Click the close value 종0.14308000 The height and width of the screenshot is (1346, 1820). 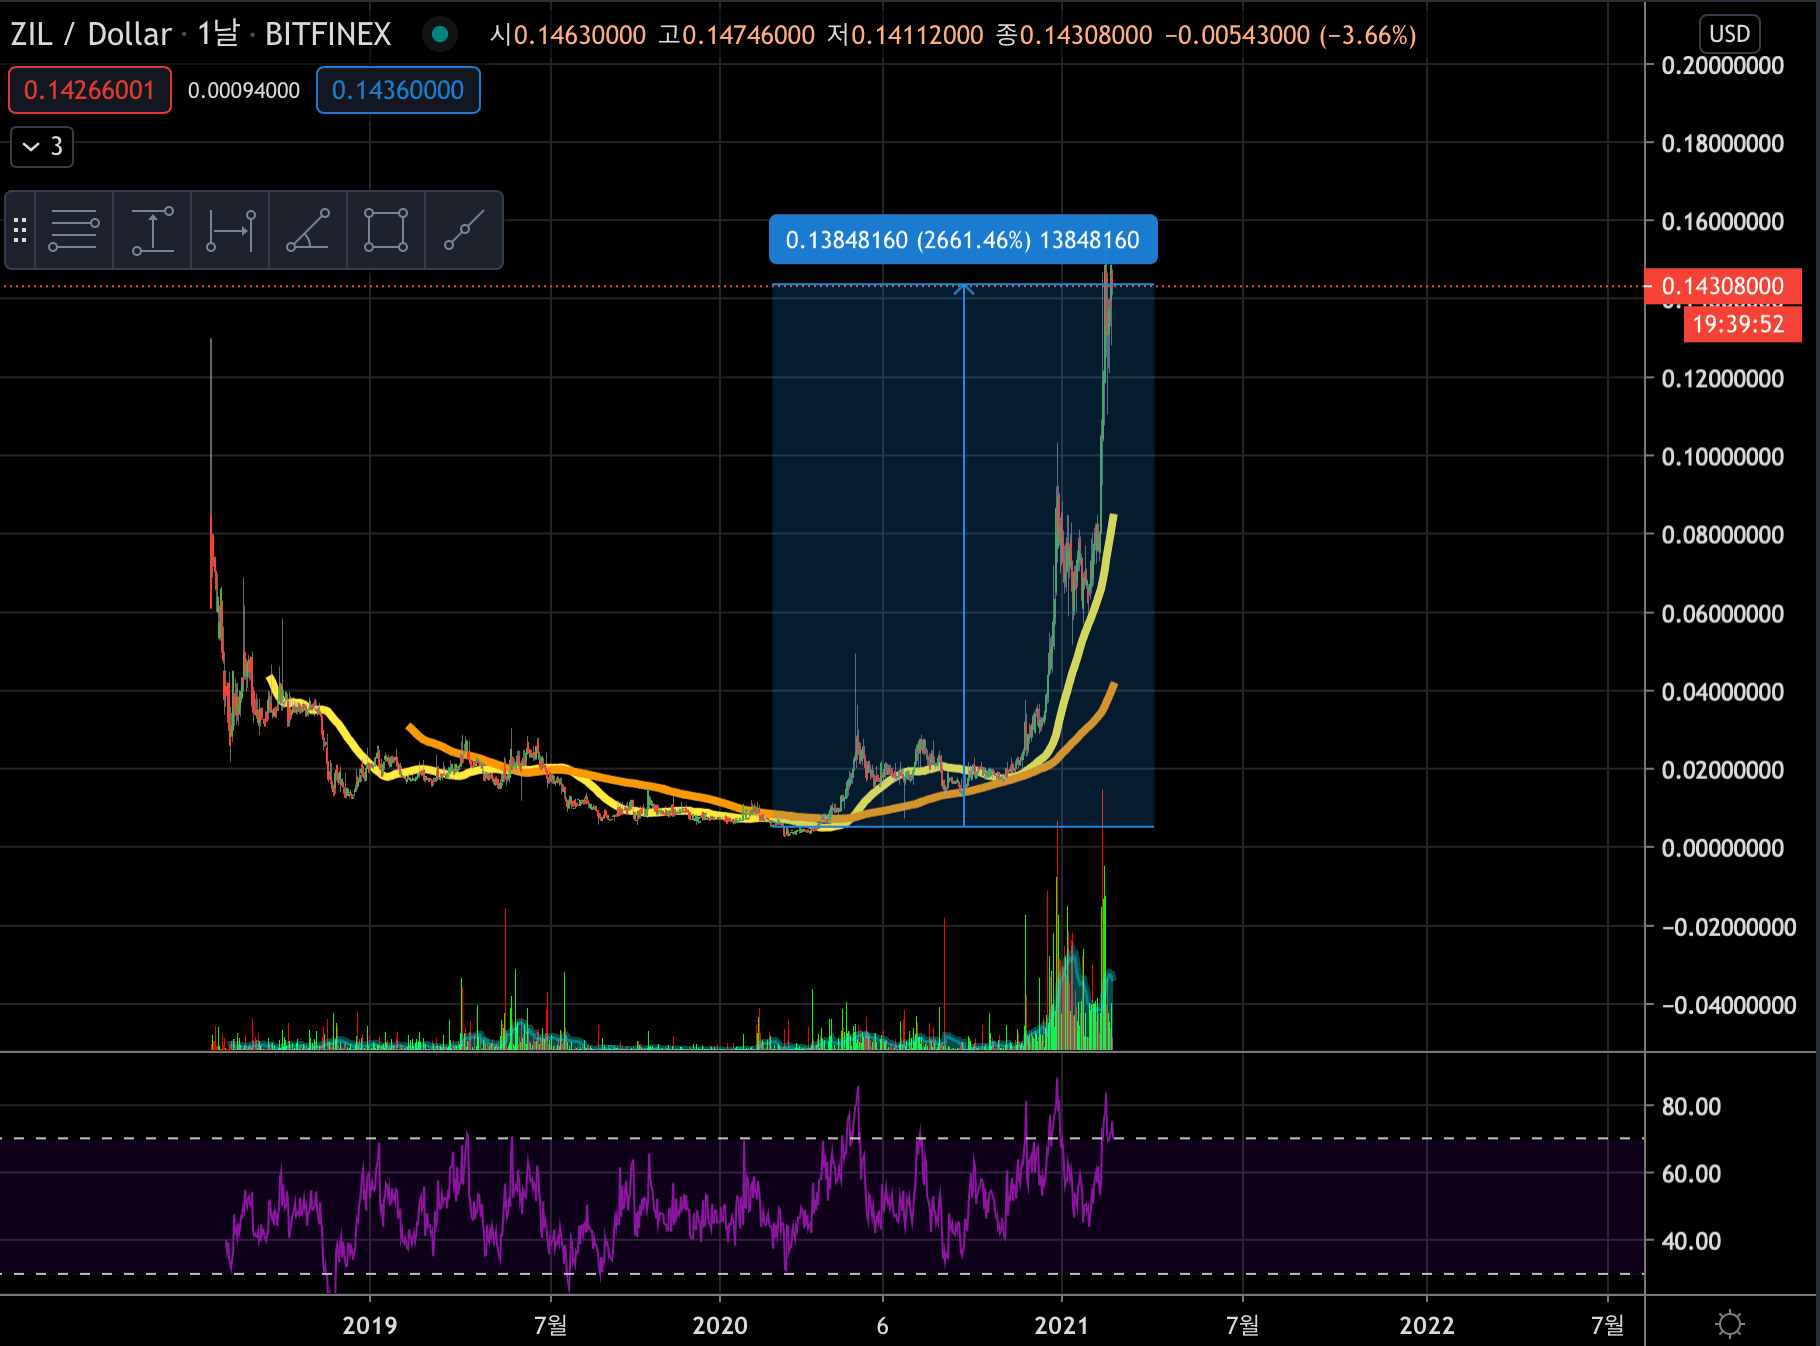1075,35
